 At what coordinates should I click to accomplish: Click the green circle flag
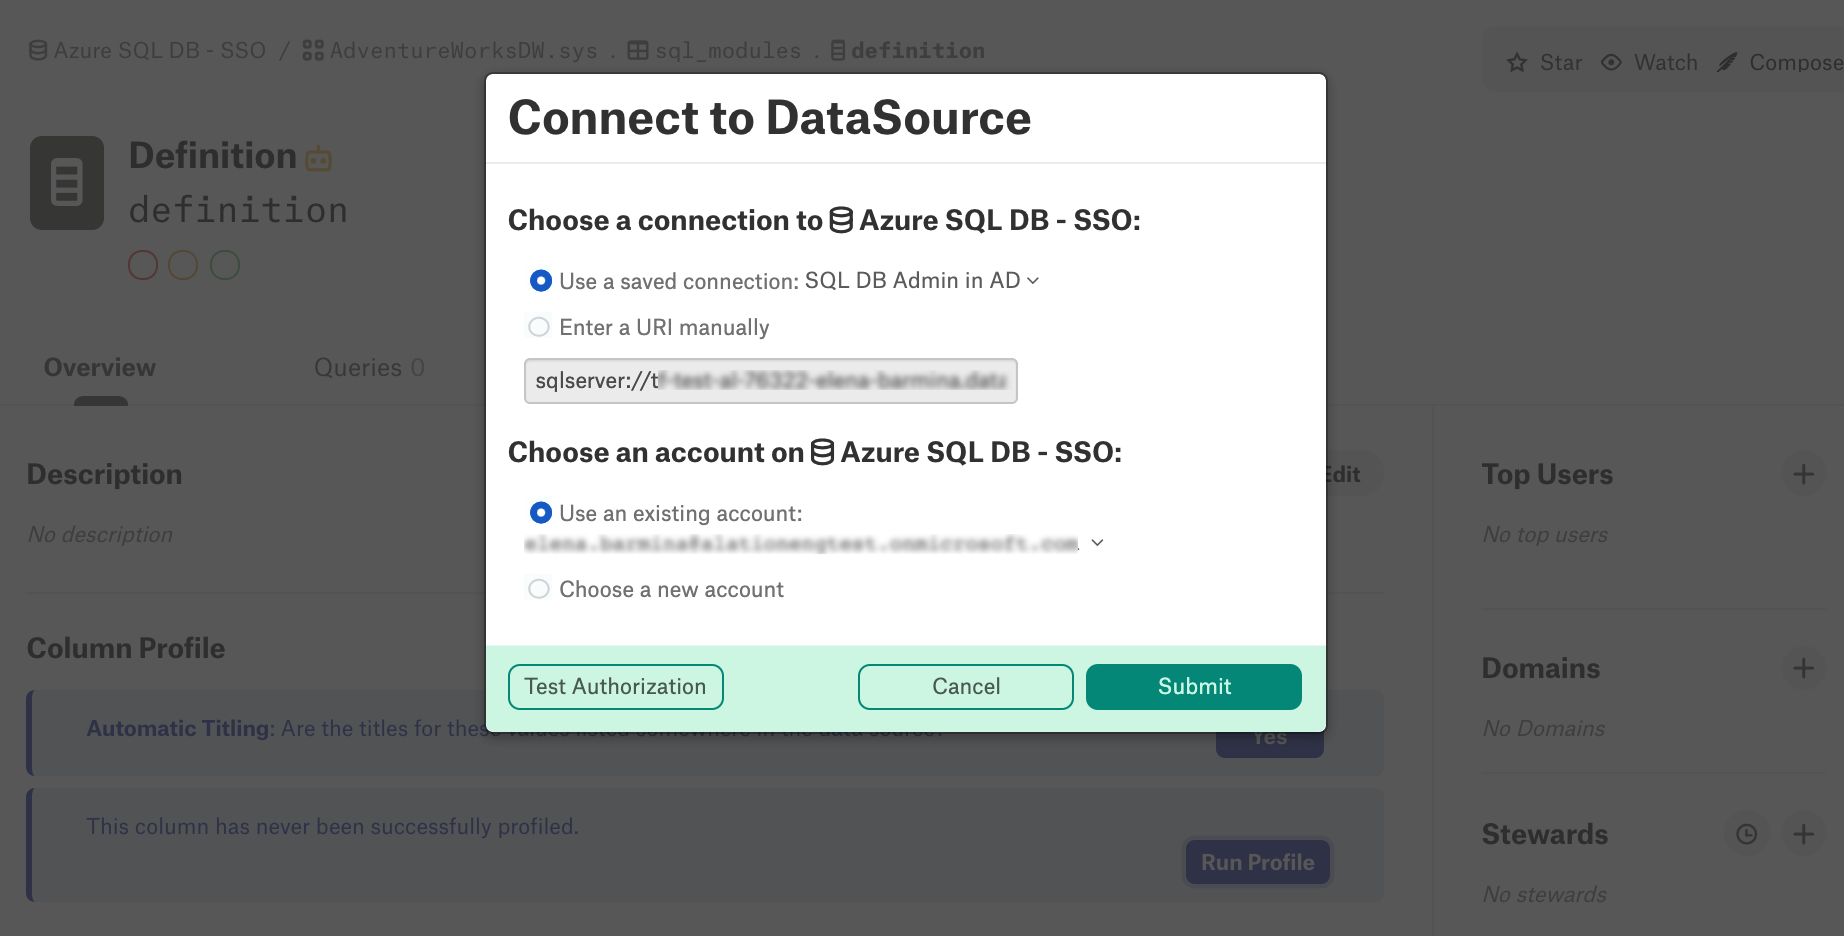coord(225,265)
